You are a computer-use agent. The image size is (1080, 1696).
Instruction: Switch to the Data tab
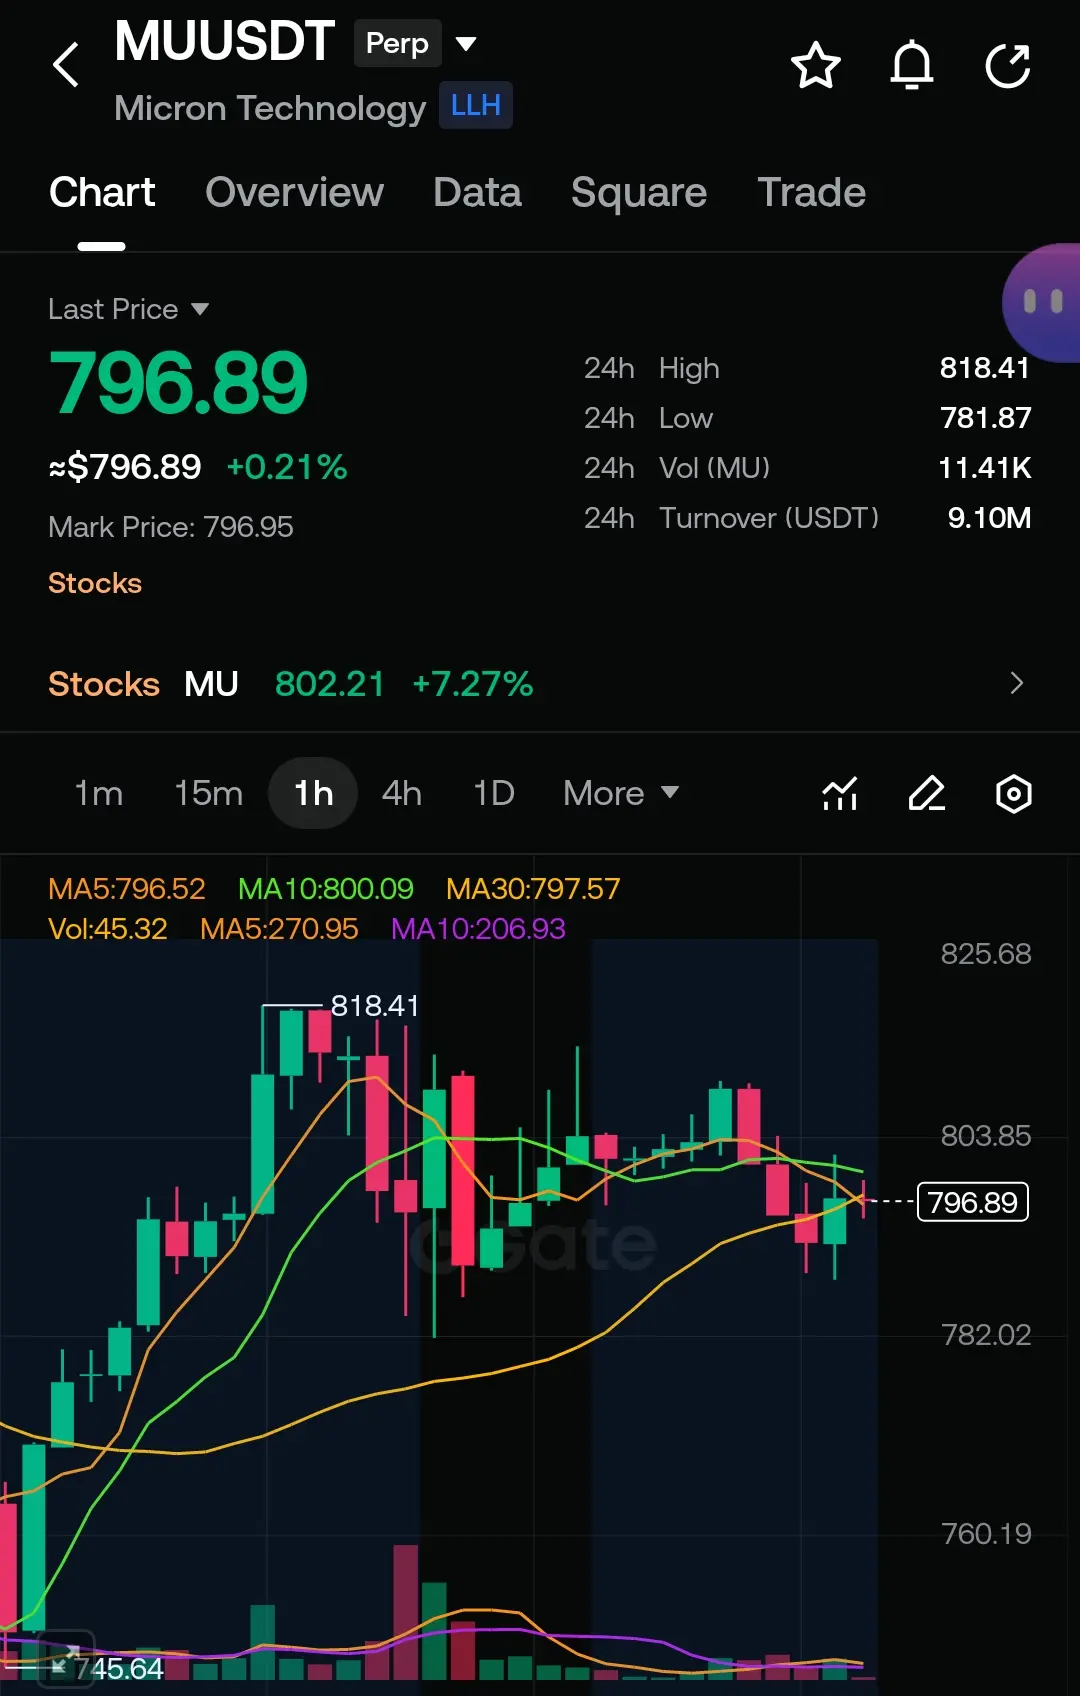(x=477, y=192)
